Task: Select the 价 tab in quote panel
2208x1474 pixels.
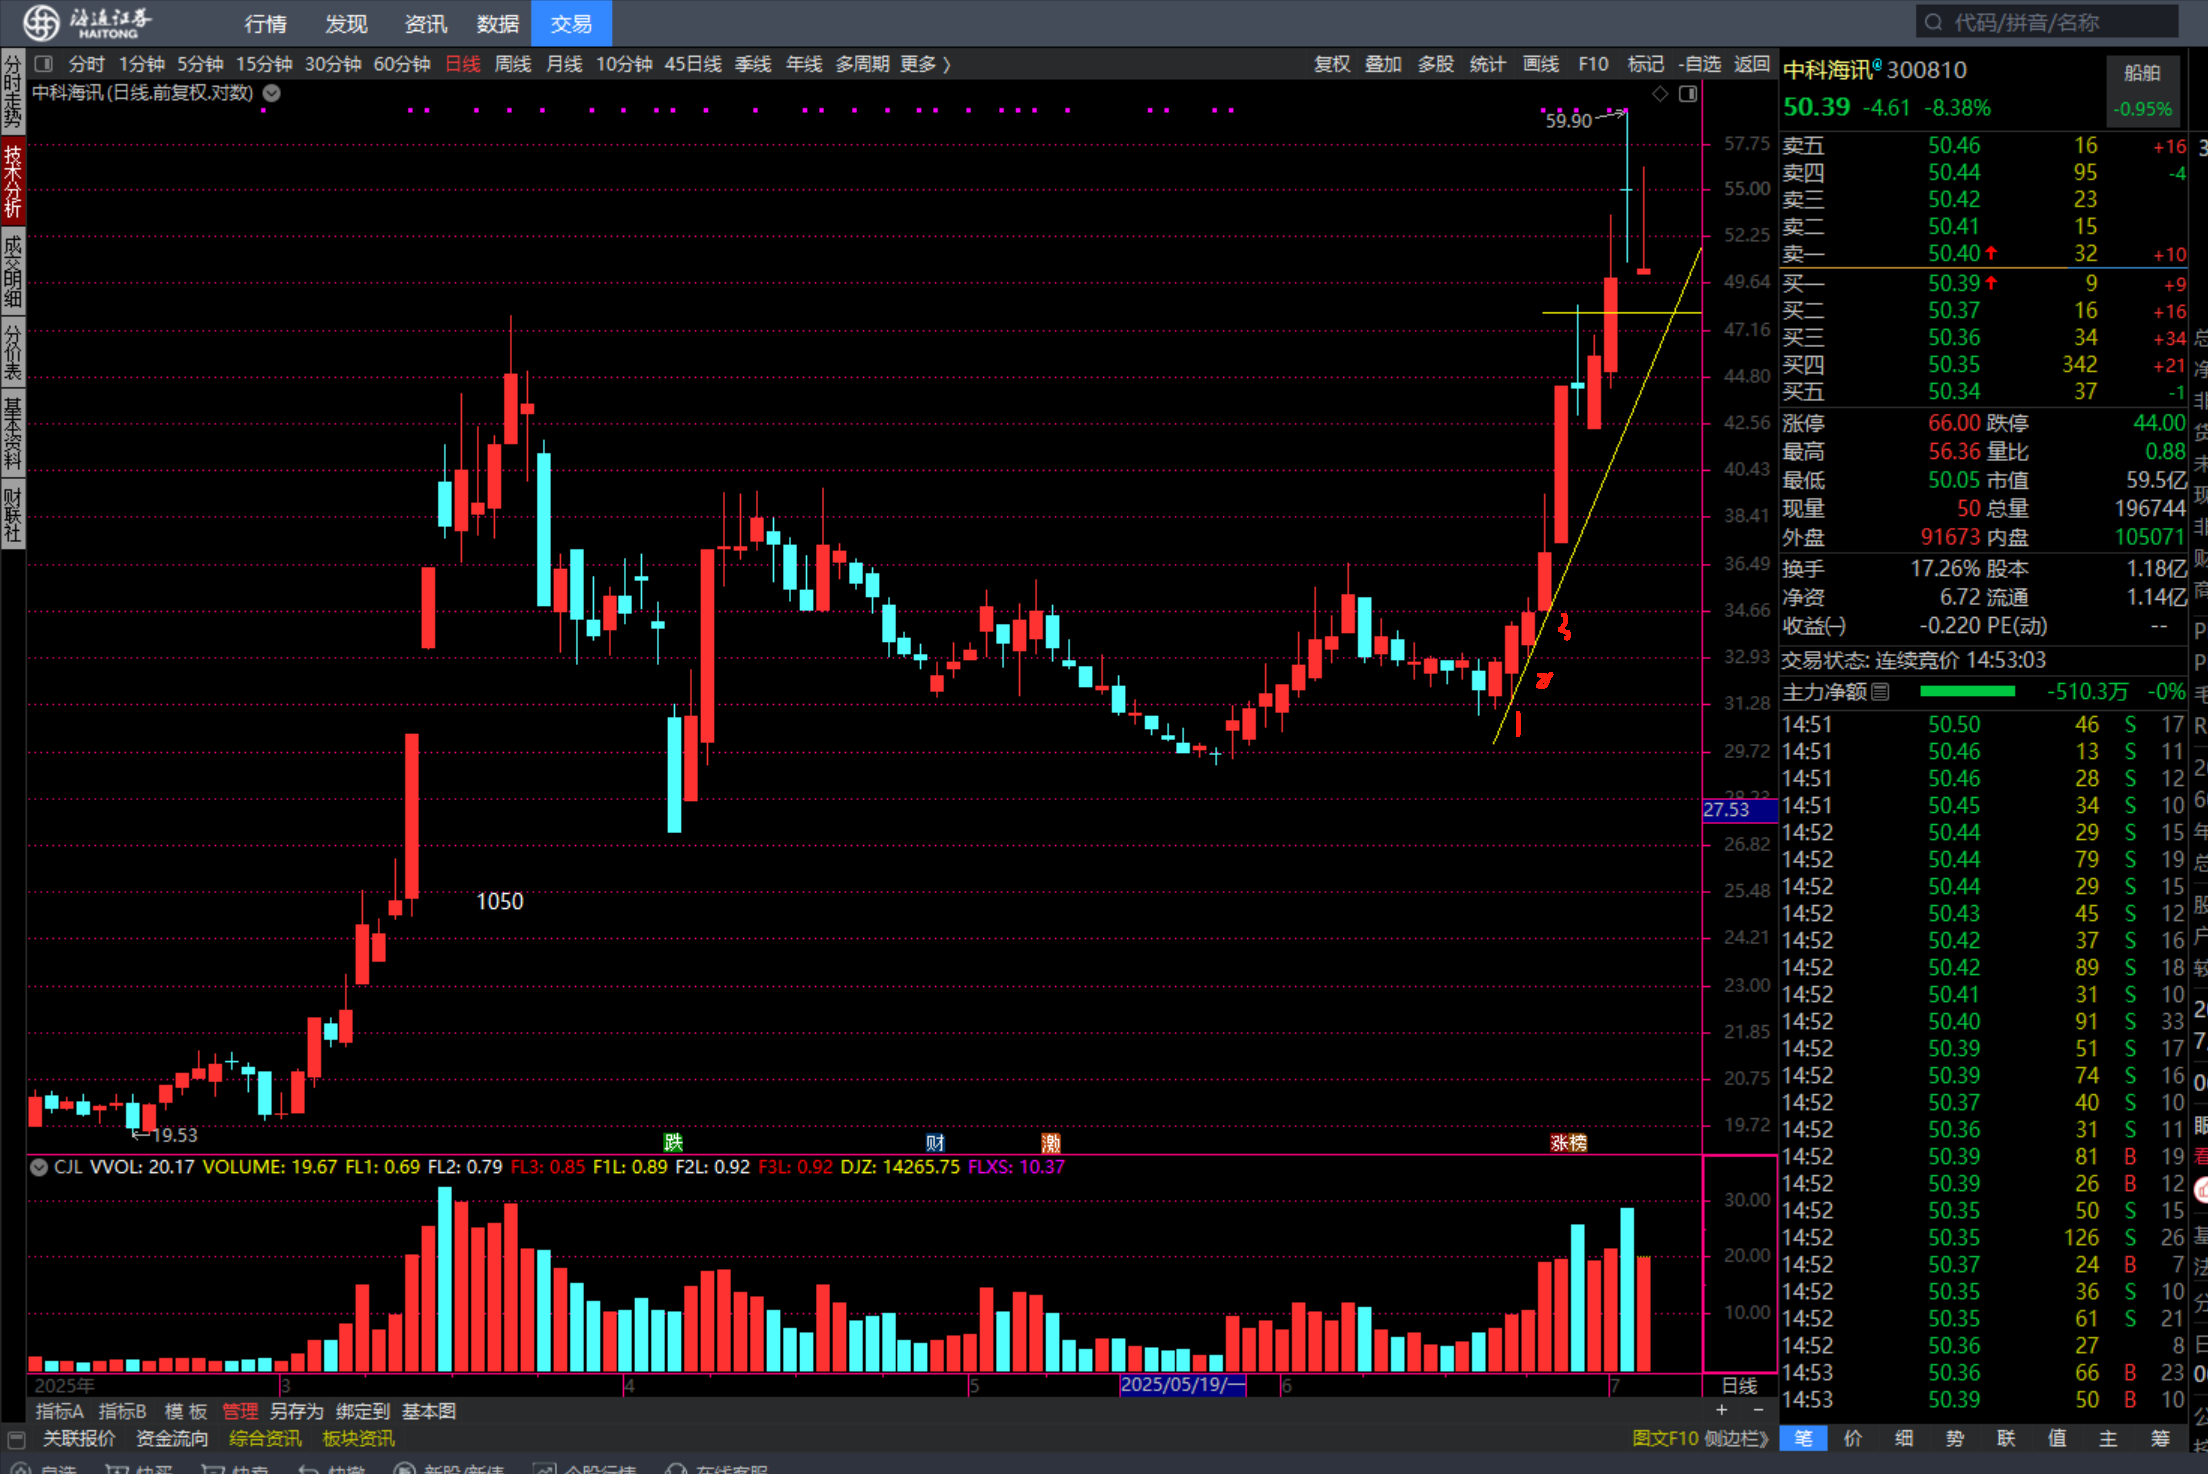Action: click(1853, 1438)
